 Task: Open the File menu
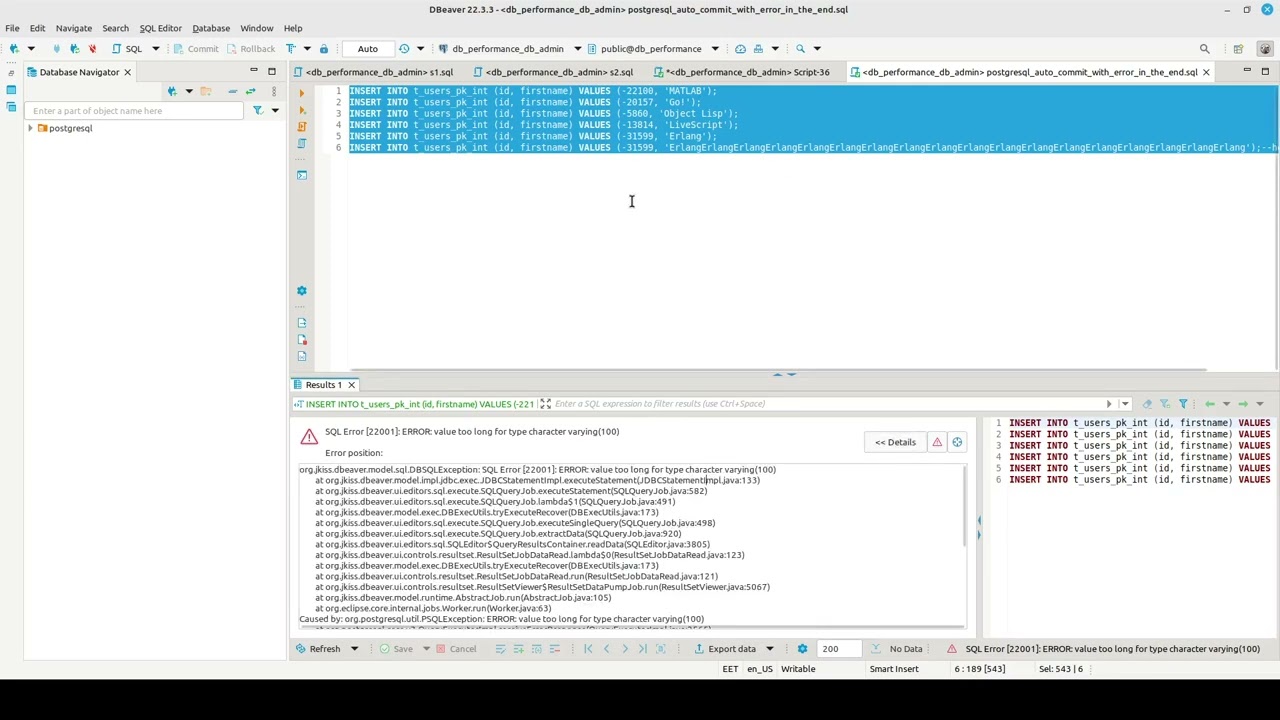(12, 28)
